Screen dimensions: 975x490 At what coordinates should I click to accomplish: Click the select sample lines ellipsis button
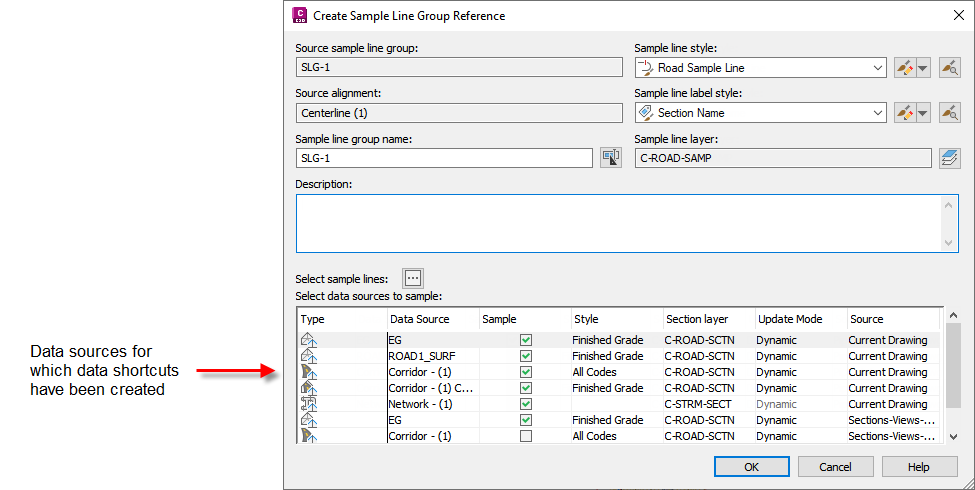413,279
